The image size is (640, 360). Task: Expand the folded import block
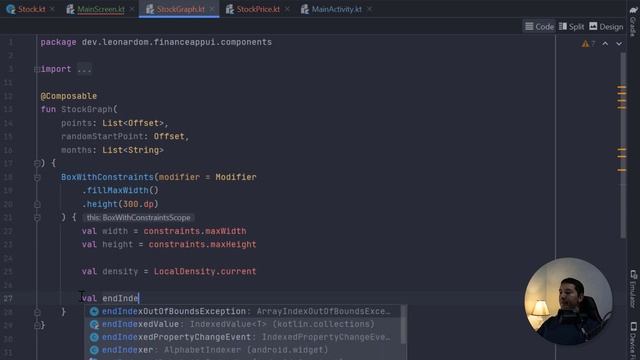coord(37,69)
